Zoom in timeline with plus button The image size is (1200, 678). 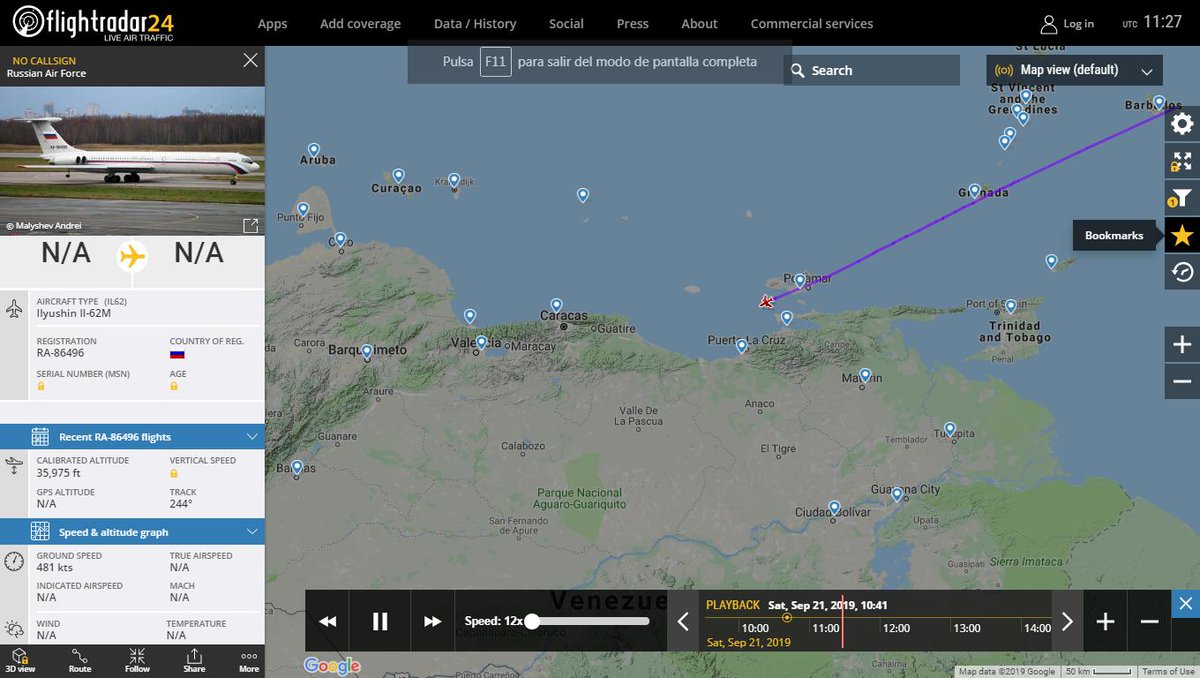click(x=1105, y=622)
